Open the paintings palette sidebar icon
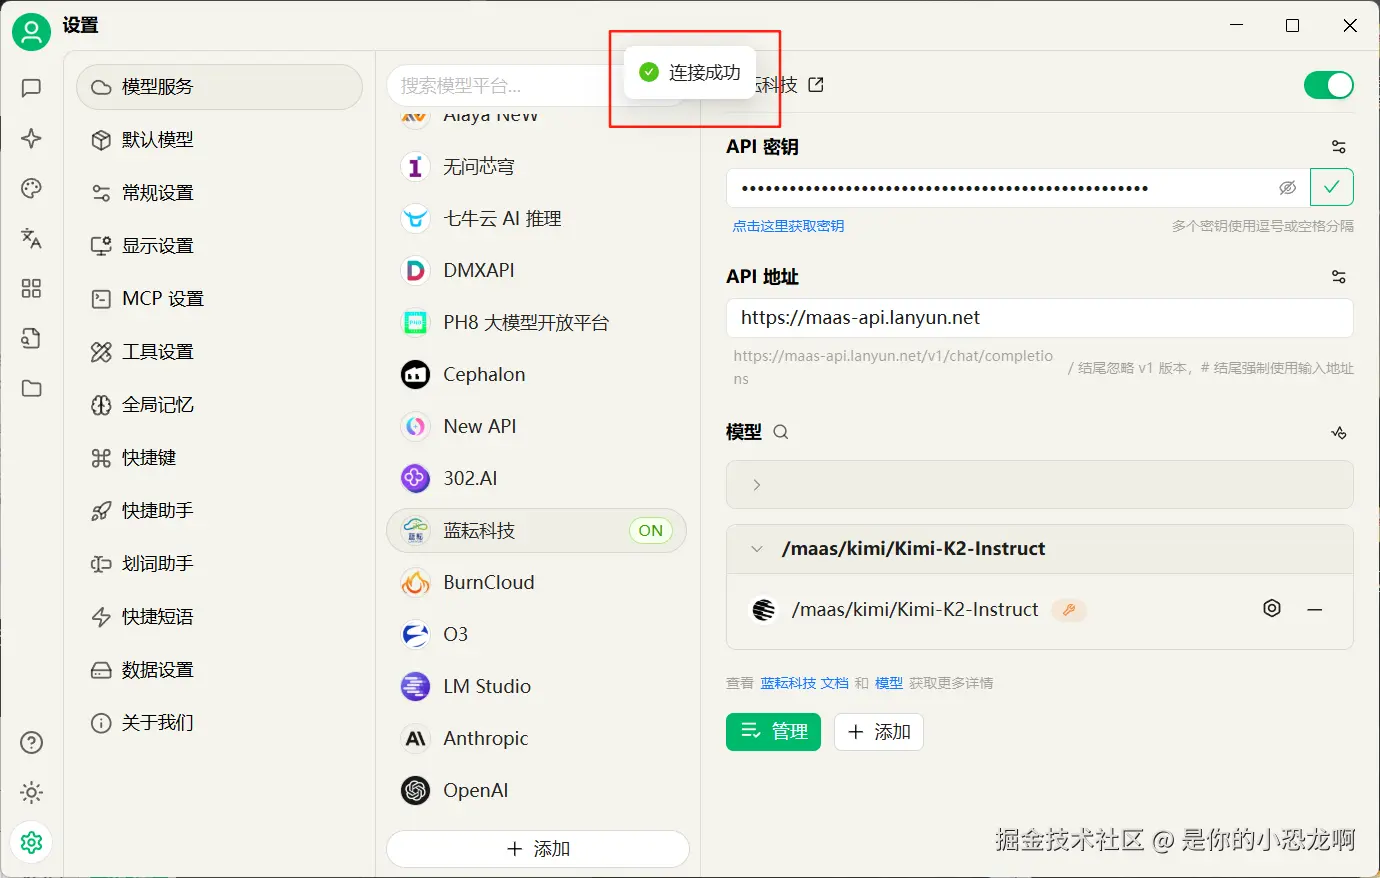The width and height of the screenshot is (1380, 878). pos(31,188)
